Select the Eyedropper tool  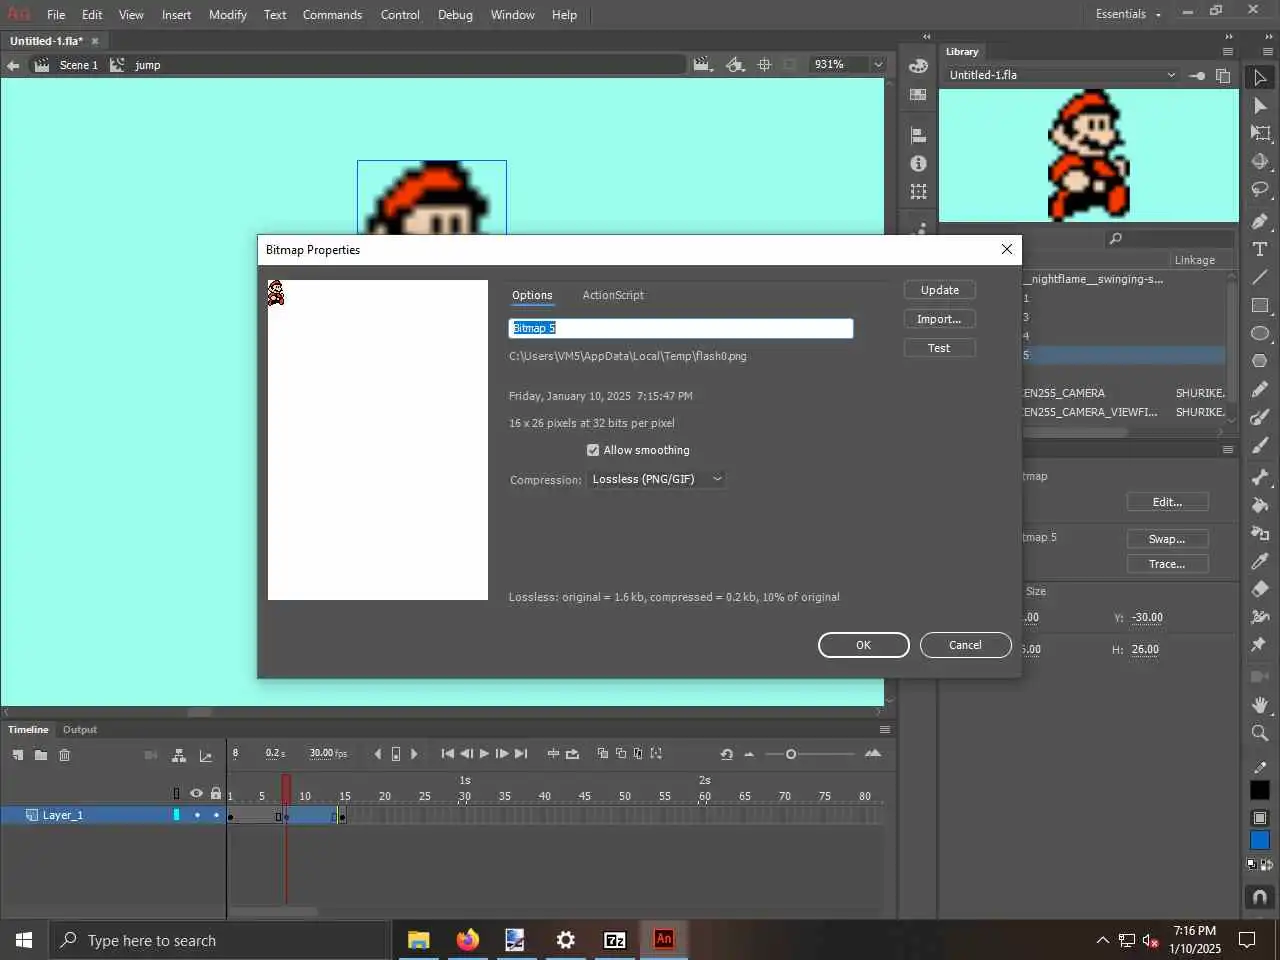click(1260, 561)
